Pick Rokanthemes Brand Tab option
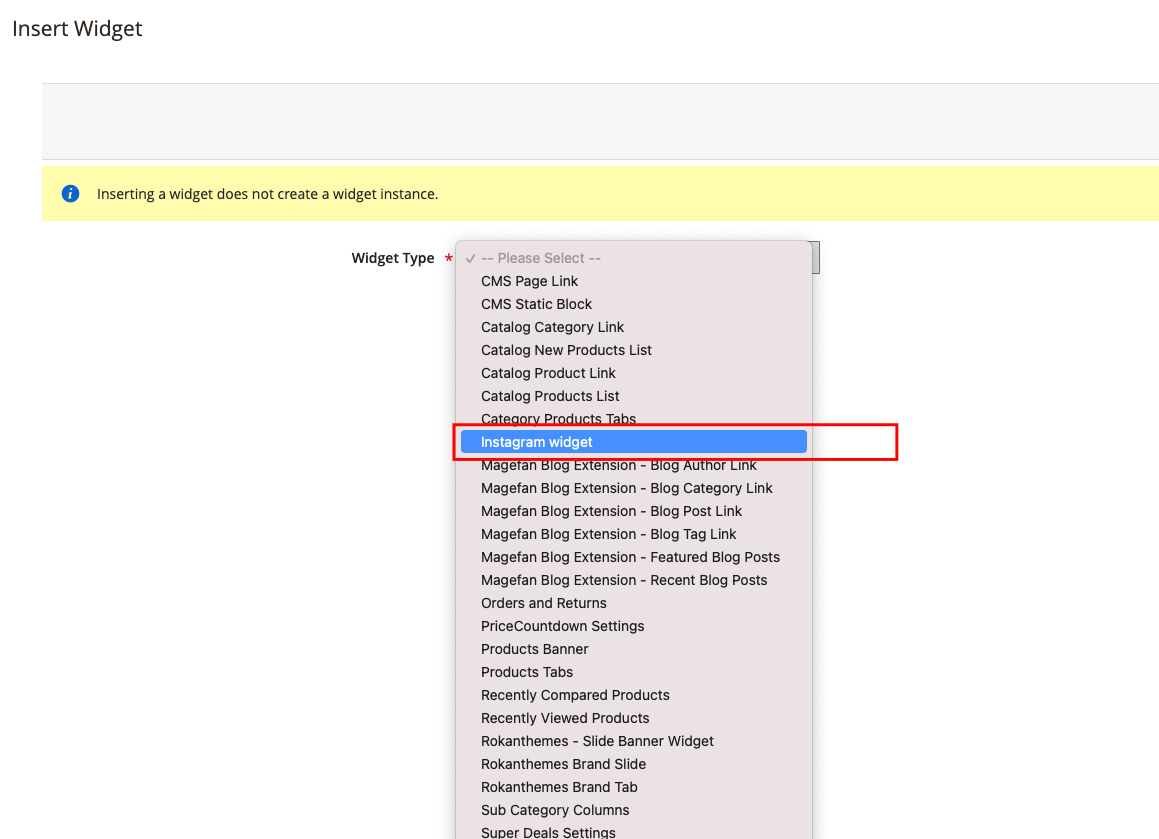This screenshot has height=839, width=1159. click(x=633, y=787)
